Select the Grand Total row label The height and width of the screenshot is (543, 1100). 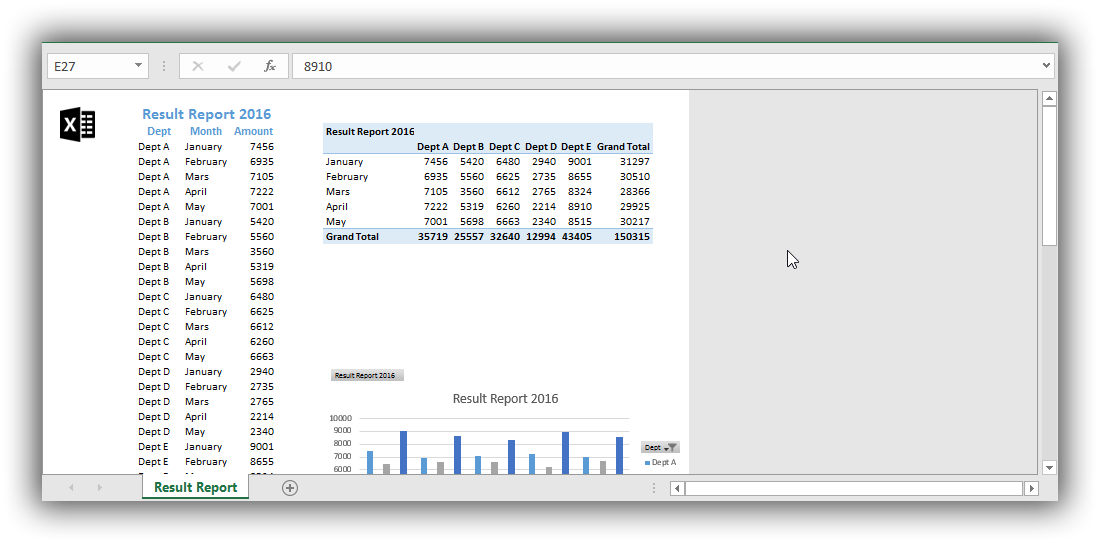pyautogui.click(x=352, y=236)
